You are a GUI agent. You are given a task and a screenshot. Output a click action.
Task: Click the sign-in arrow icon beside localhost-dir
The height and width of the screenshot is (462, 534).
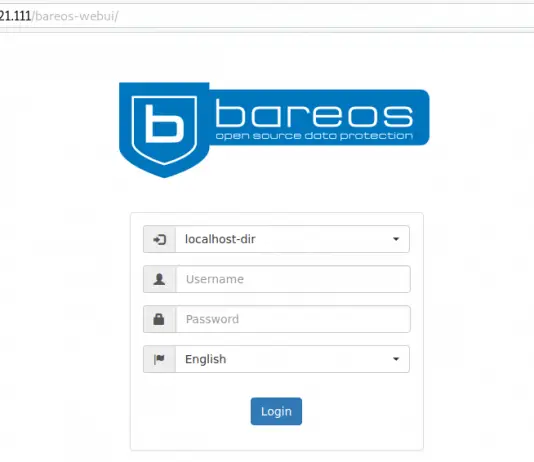point(159,239)
